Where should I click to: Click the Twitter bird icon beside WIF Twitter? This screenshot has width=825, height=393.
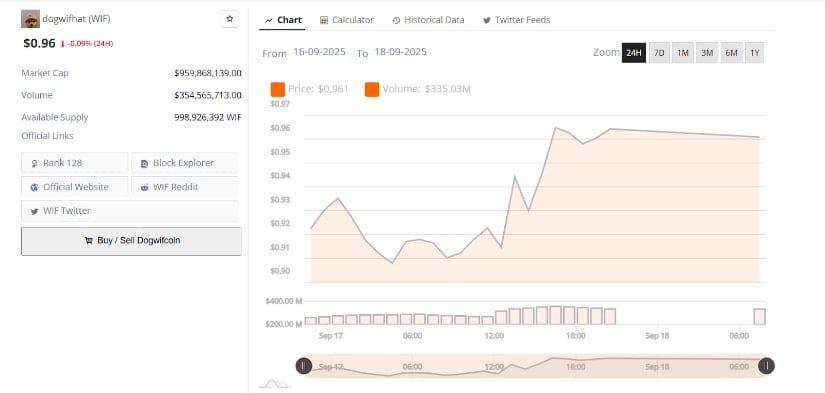tap(35, 211)
